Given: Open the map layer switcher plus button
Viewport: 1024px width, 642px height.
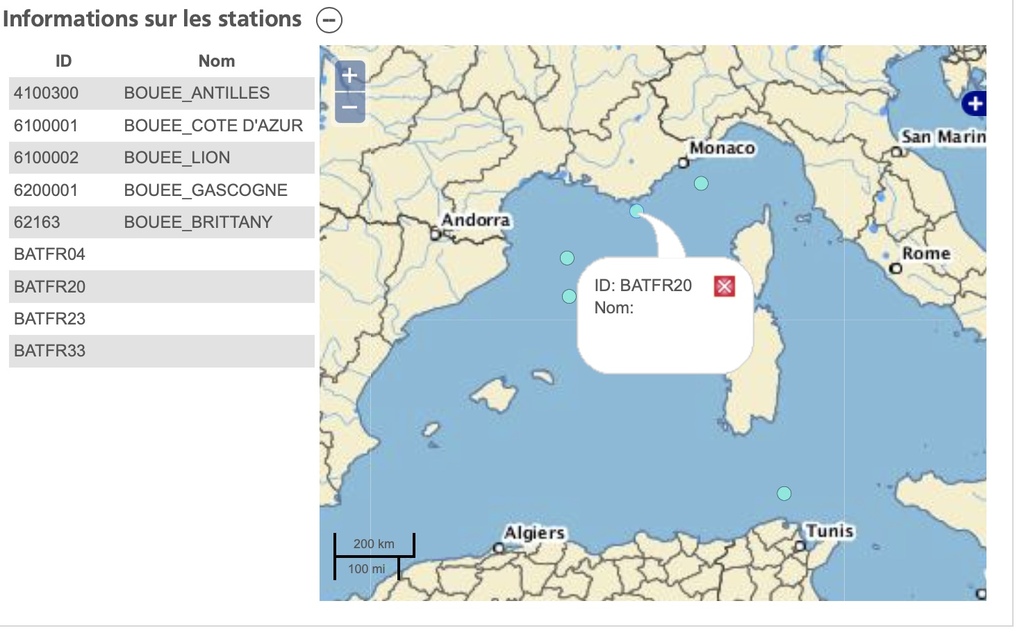Looking at the screenshot, I should pos(974,103).
